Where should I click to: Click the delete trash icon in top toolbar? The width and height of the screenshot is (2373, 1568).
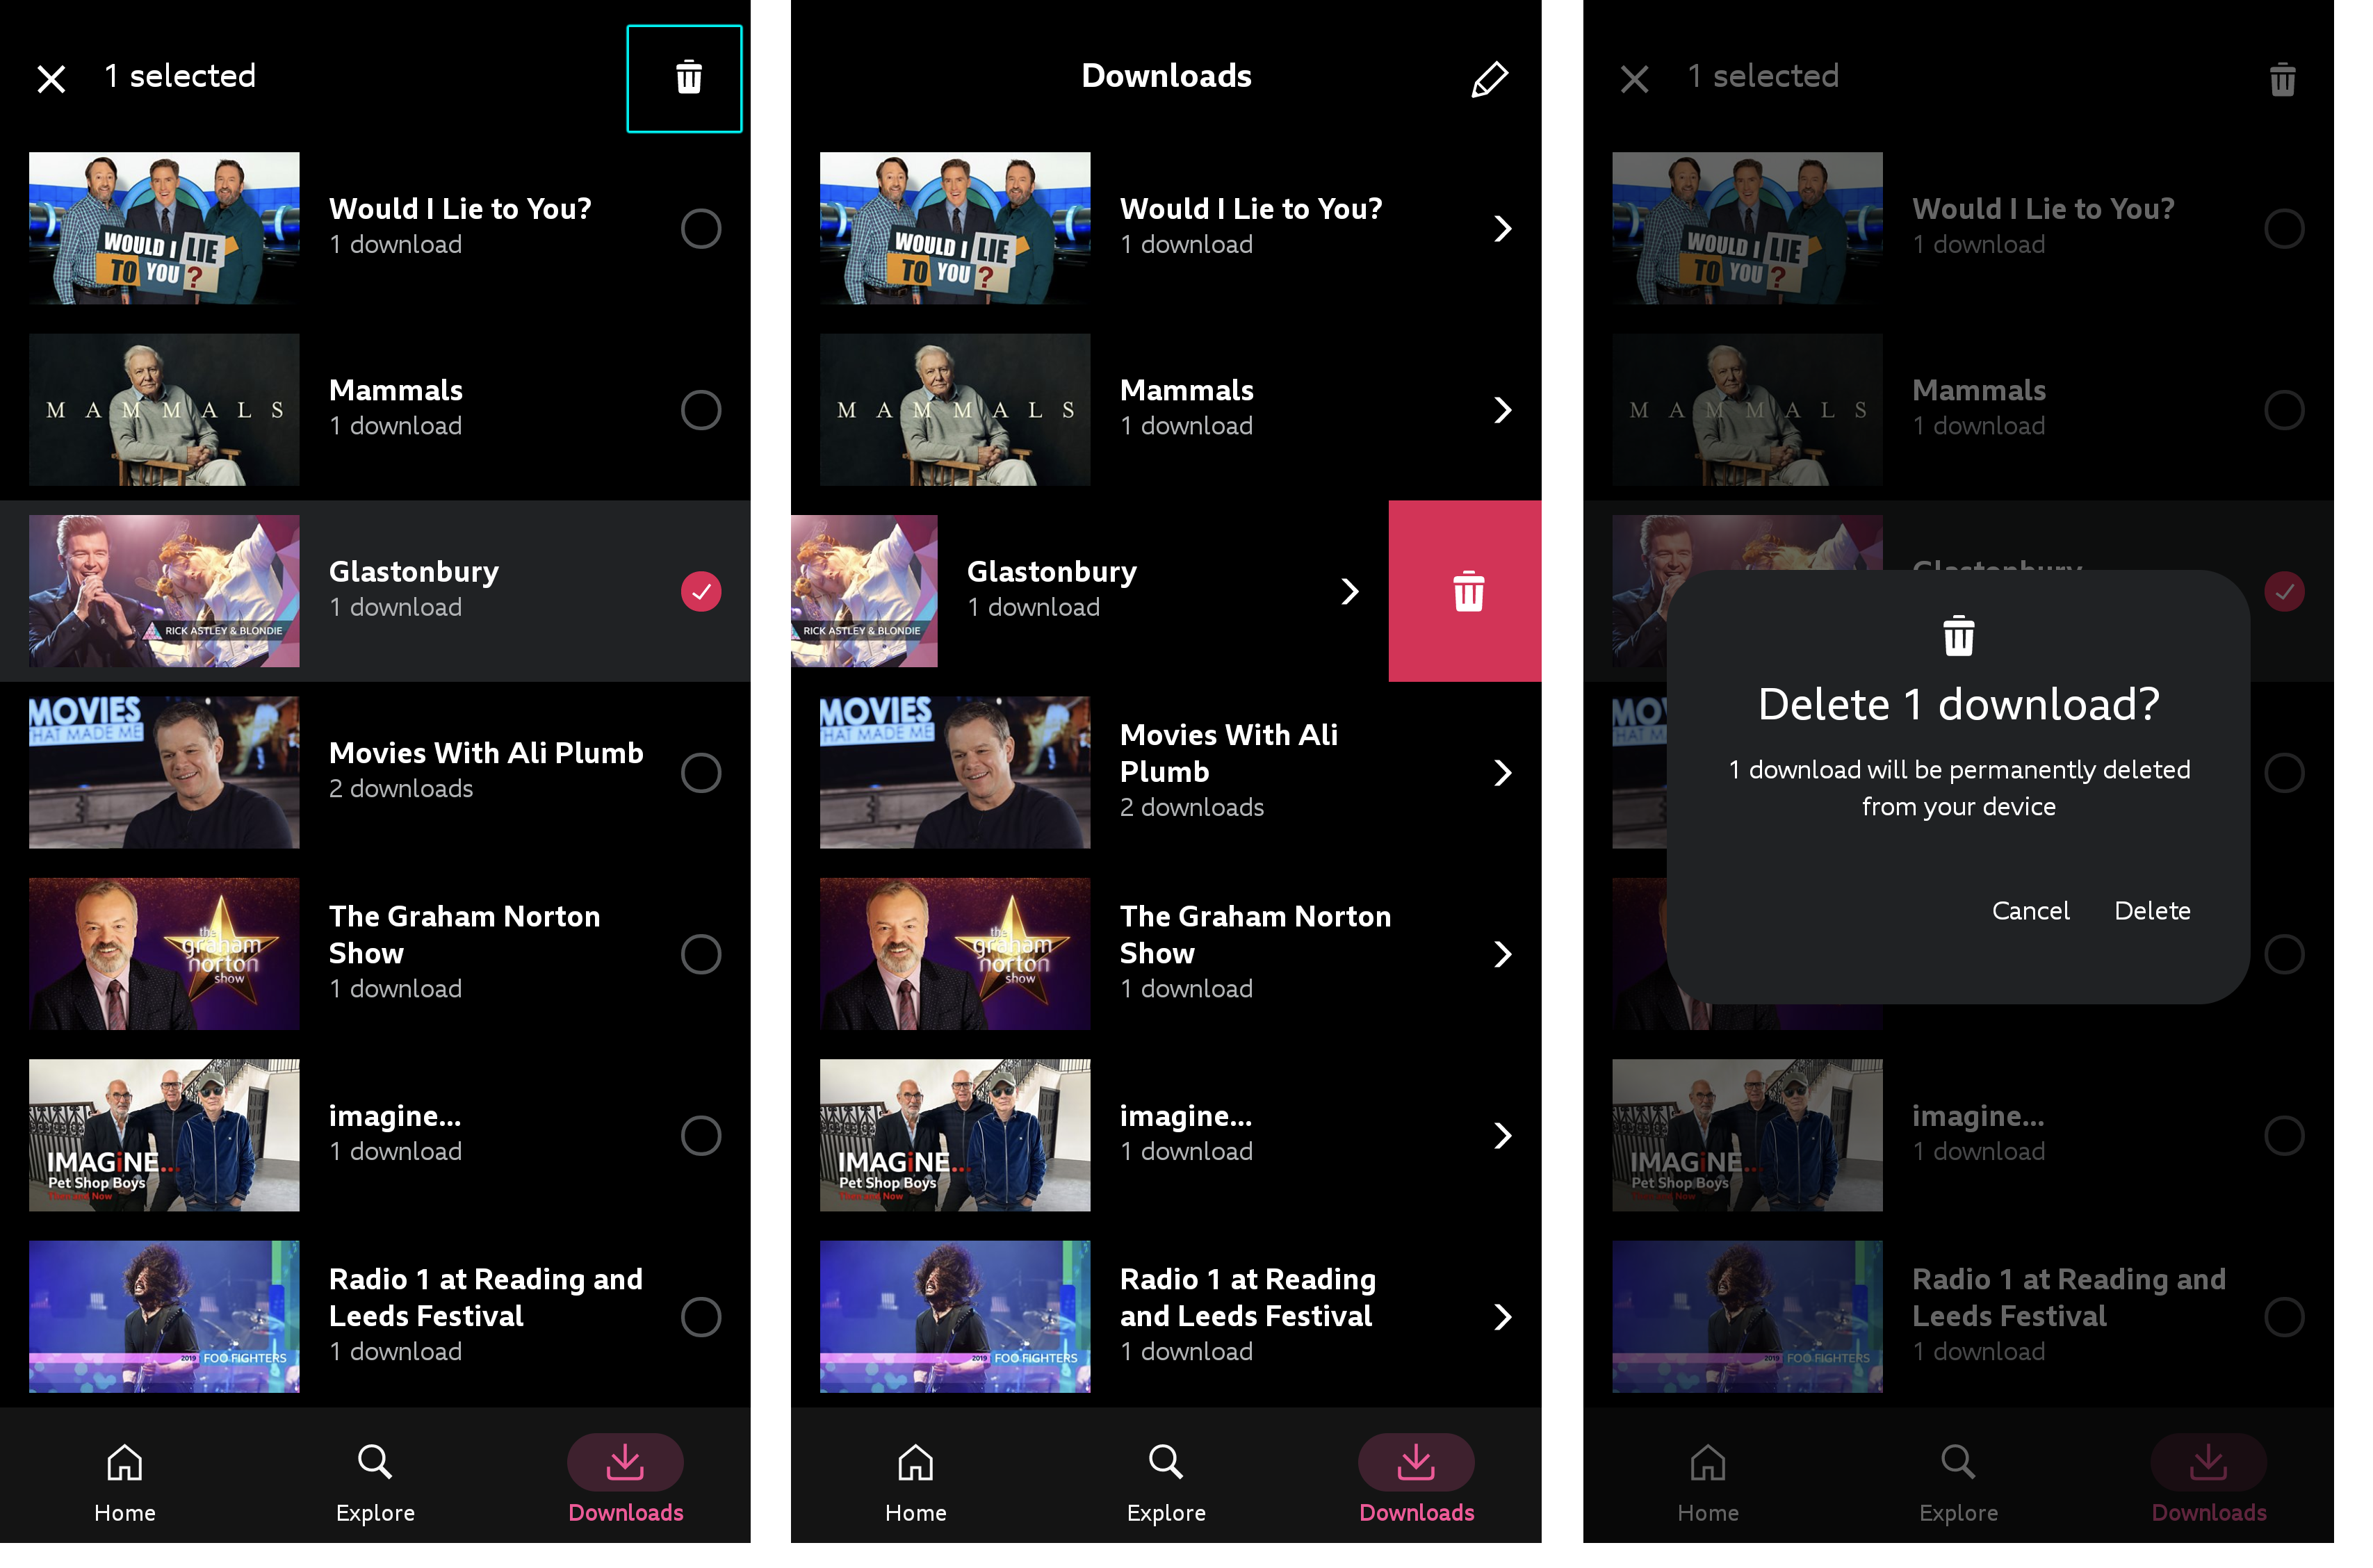685,77
